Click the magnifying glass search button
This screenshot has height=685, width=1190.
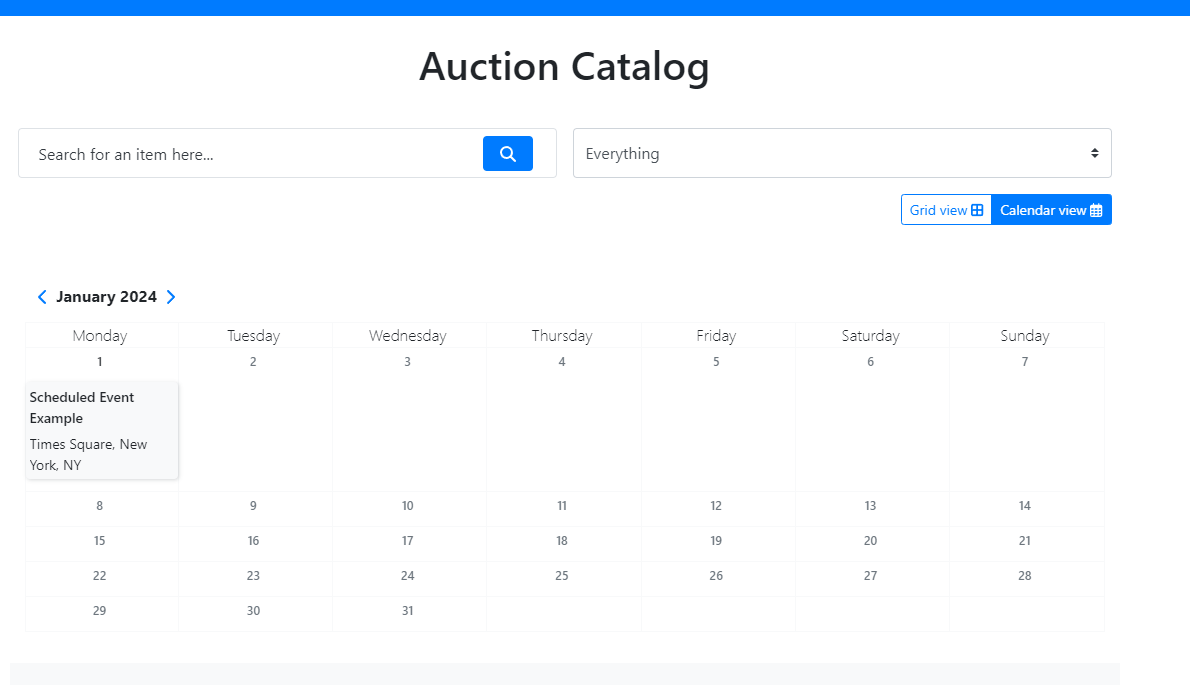click(x=507, y=154)
